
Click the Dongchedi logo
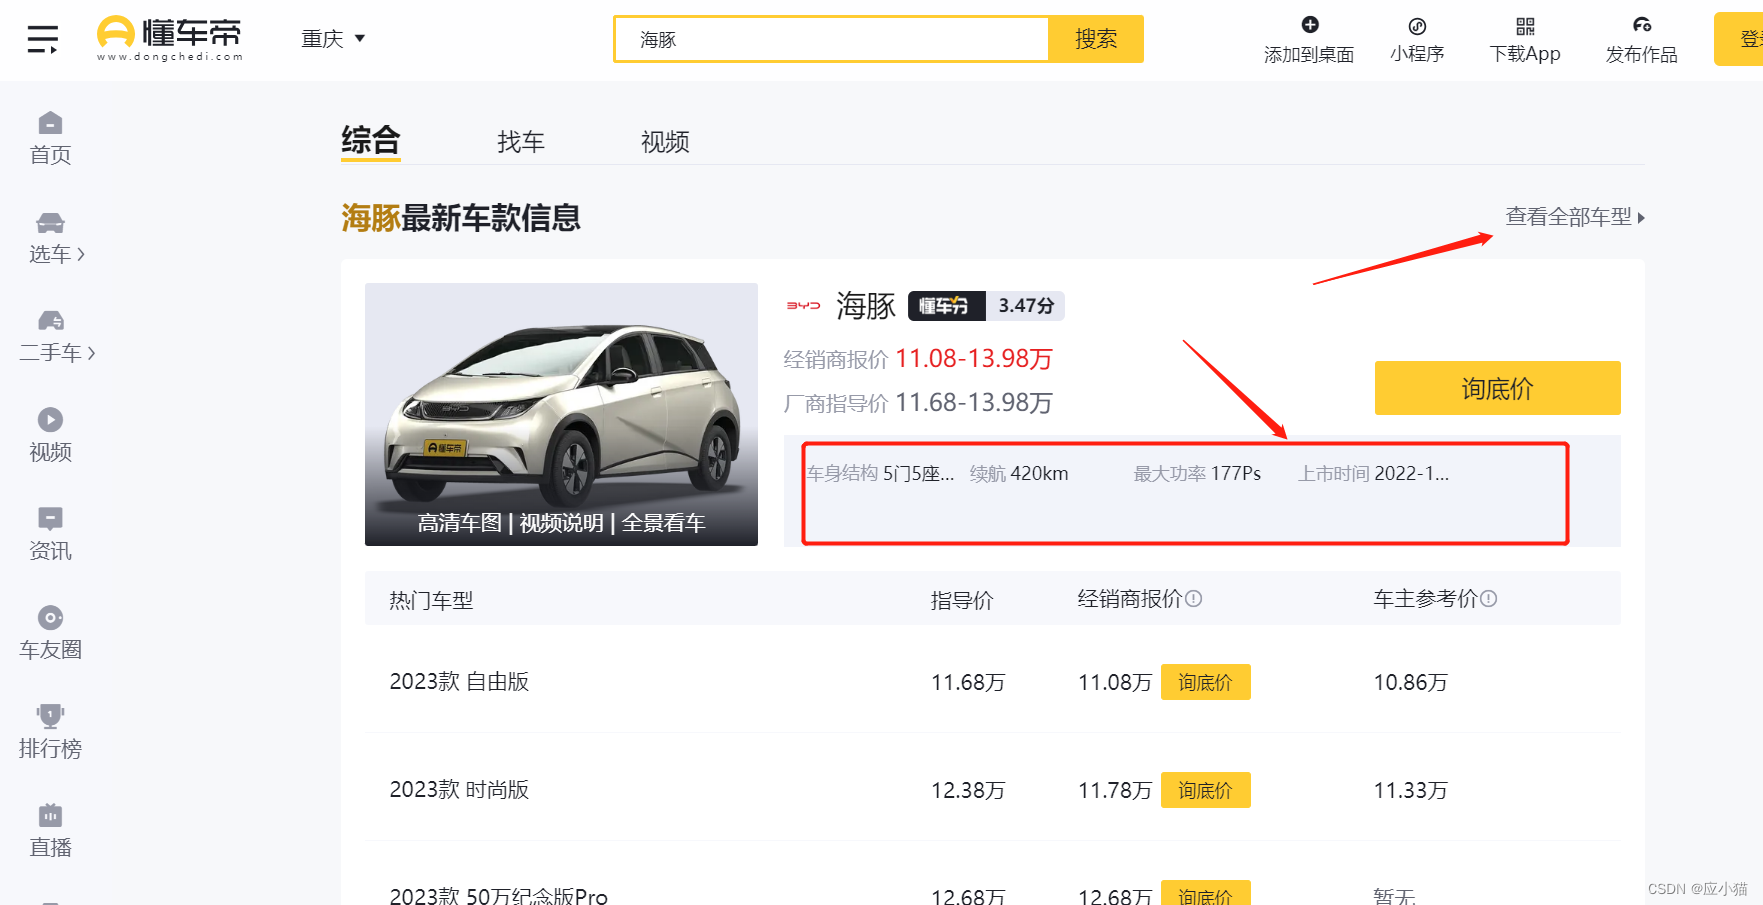pyautogui.click(x=170, y=39)
